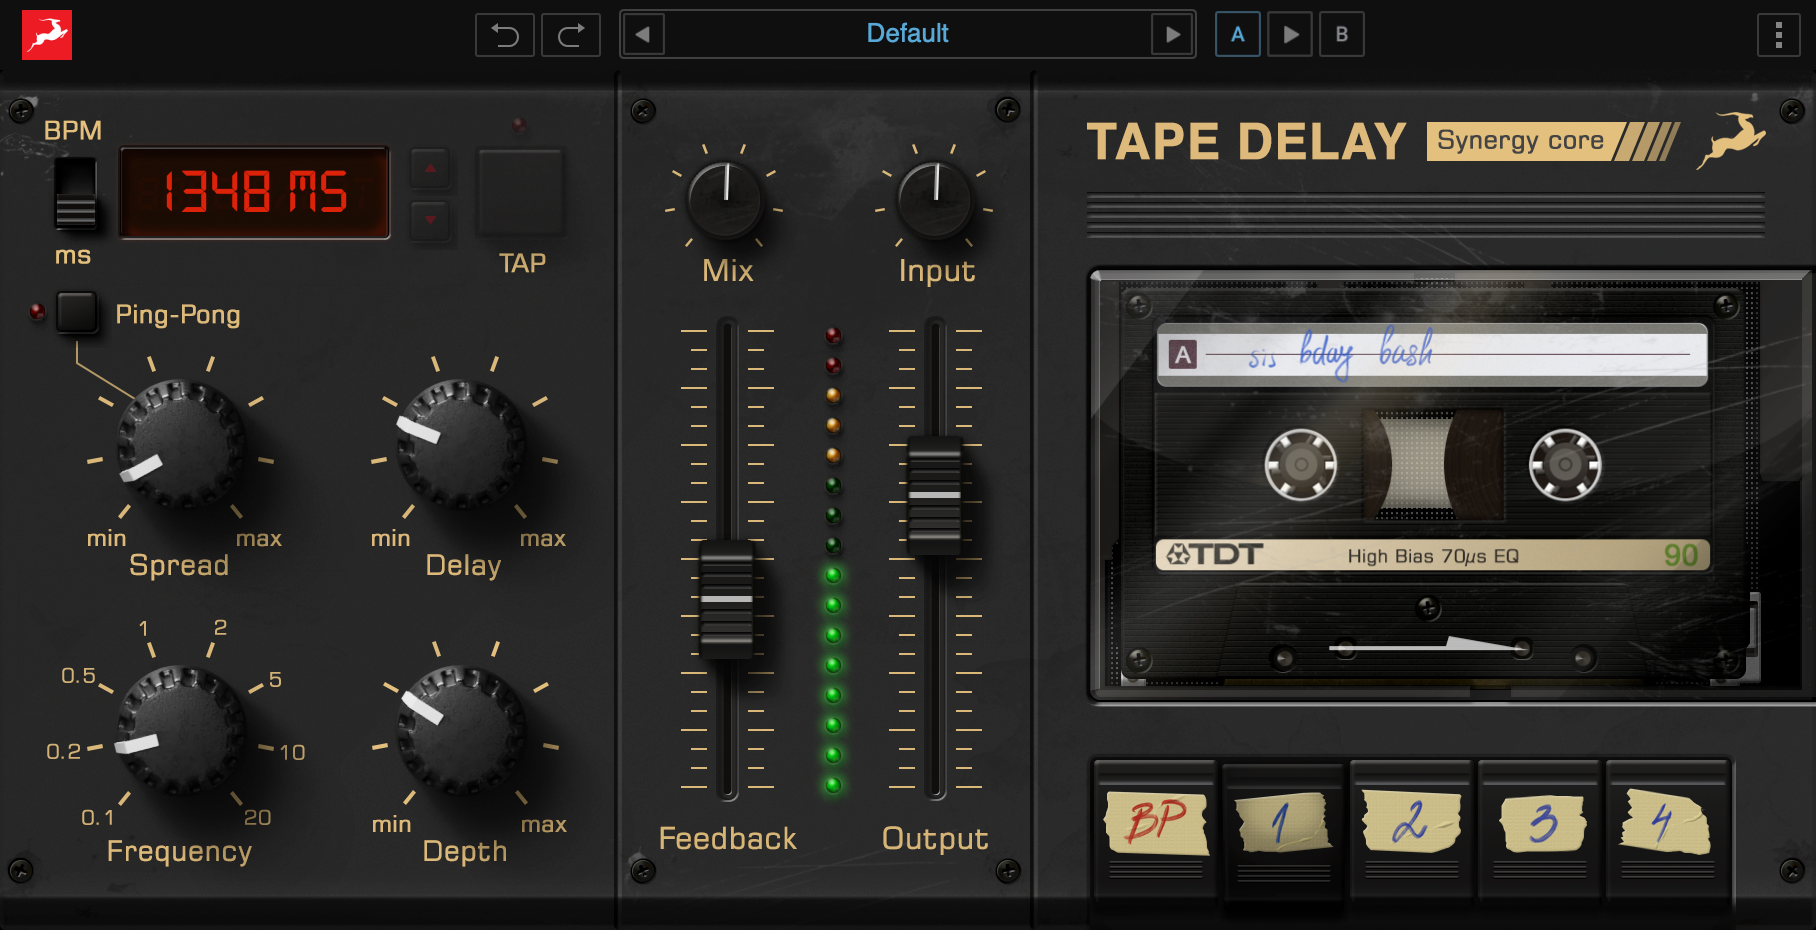Increase delay time with up arrow

pyautogui.click(x=430, y=169)
